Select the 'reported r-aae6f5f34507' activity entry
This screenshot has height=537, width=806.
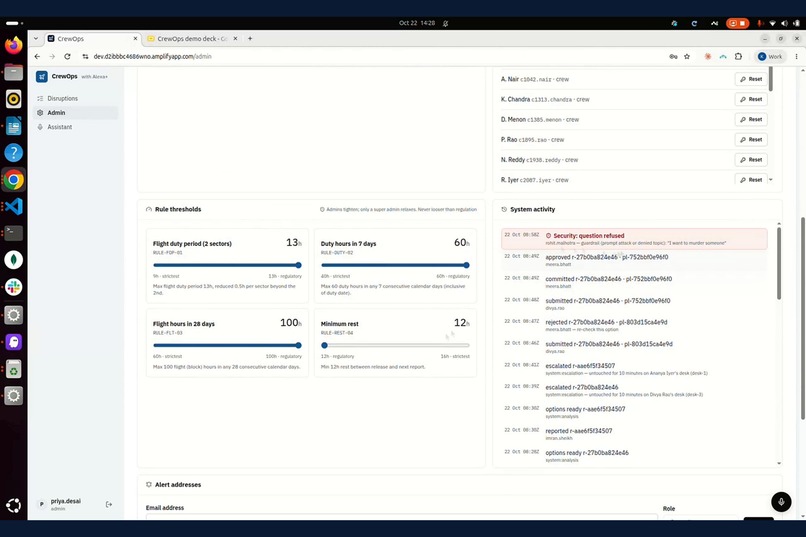tap(634, 434)
